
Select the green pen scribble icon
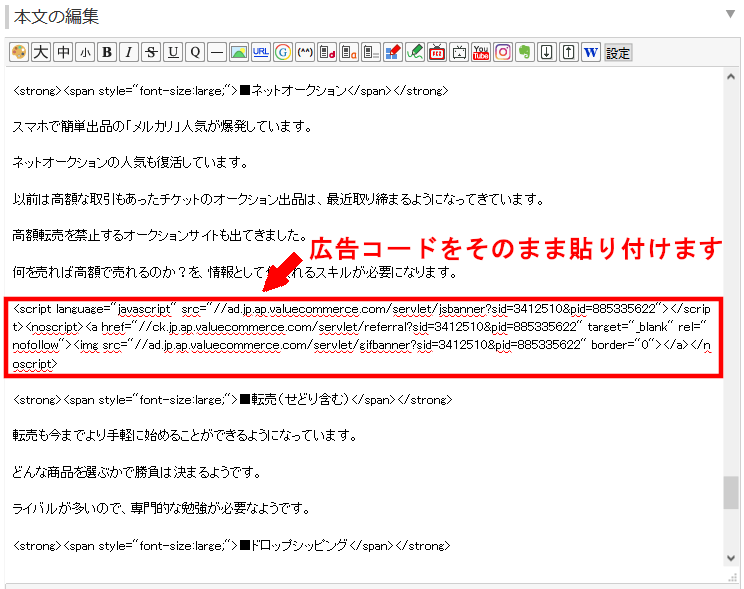(415, 52)
